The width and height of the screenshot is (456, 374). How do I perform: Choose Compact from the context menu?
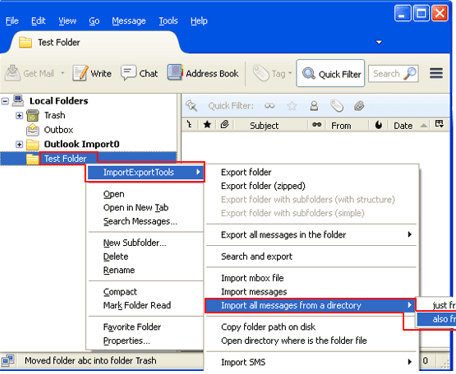pyautogui.click(x=120, y=292)
